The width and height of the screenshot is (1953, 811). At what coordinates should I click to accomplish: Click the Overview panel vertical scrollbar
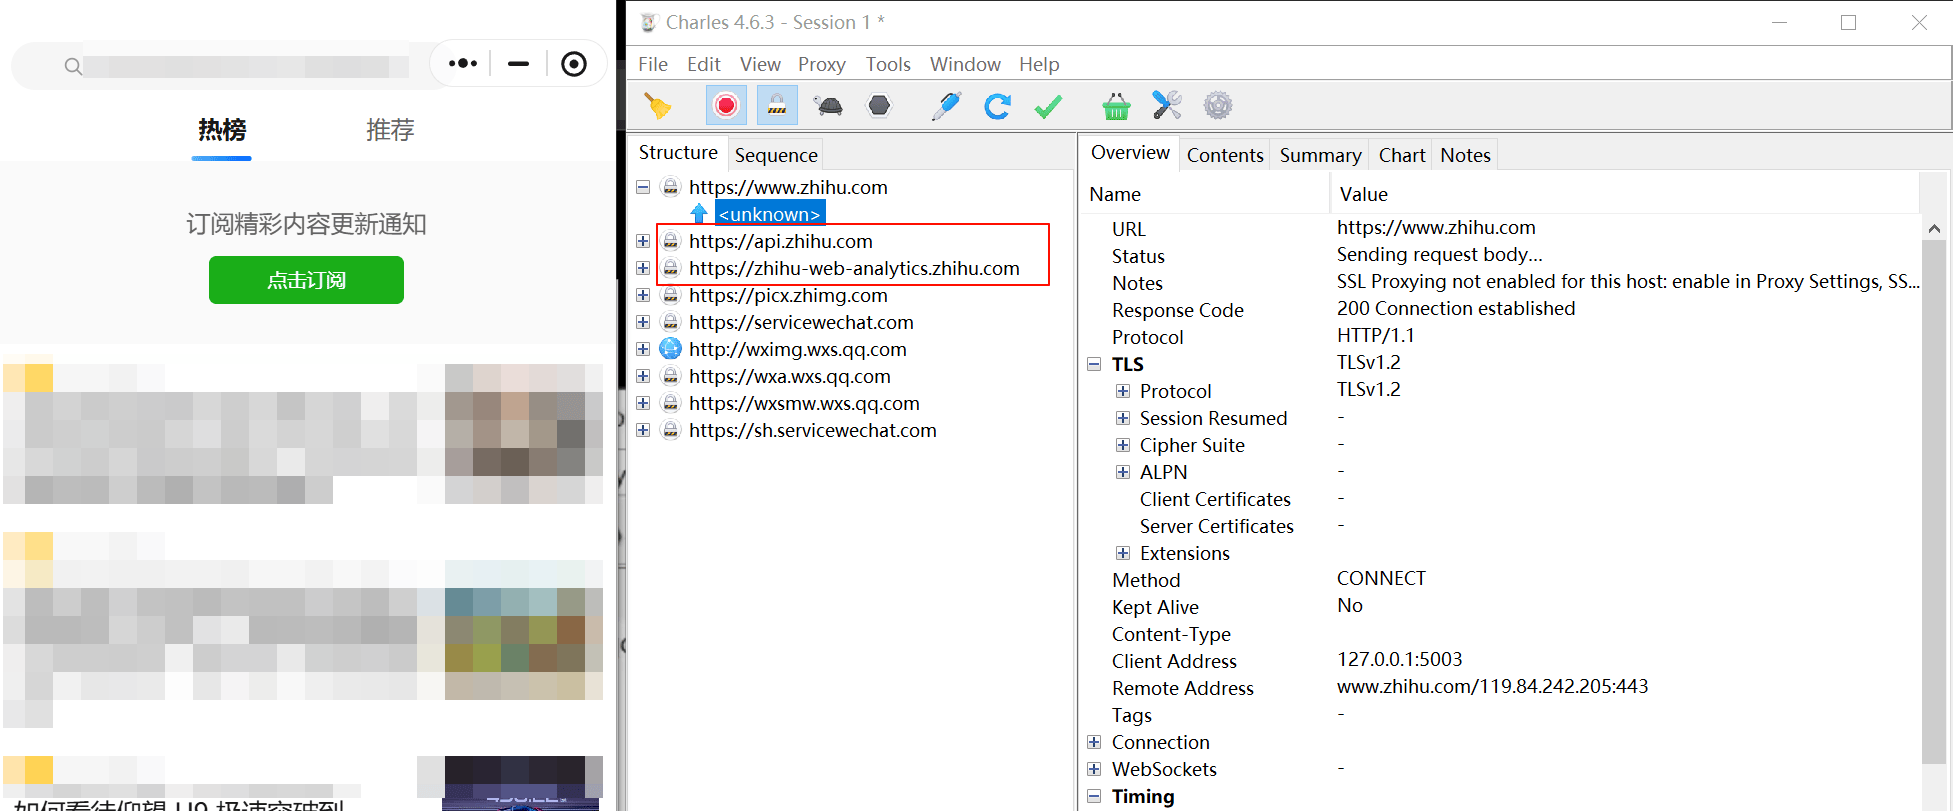[1934, 500]
